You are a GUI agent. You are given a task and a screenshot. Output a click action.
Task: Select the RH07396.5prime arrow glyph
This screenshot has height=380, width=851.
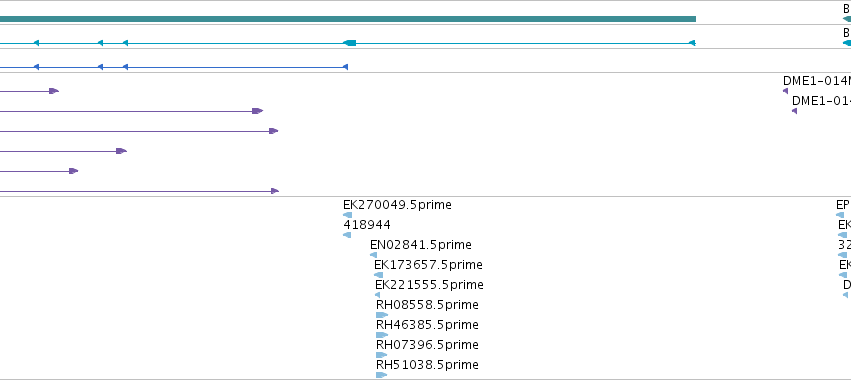point(382,355)
